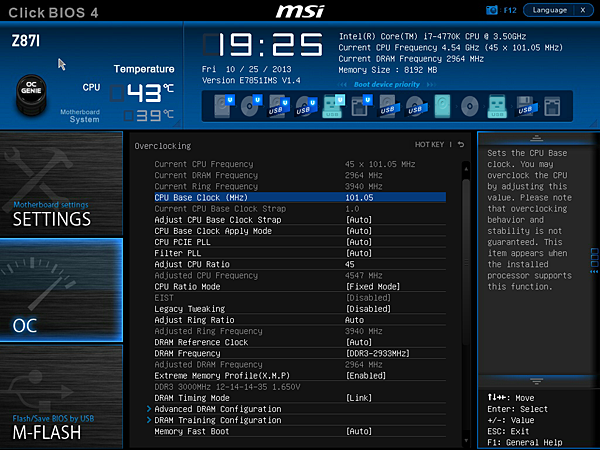Click the Current CPU Base Clock Strap row
The width and height of the screenshot is (600, 450).
pyautogui.click(x=300, y=209)
